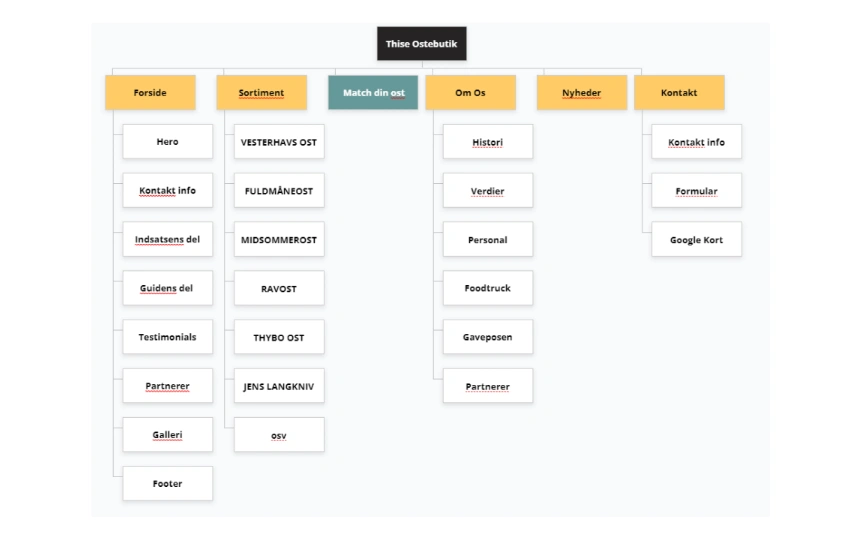Select Kontakt info box under Kontakt
The image size is (862, 552).
(697, 141)
